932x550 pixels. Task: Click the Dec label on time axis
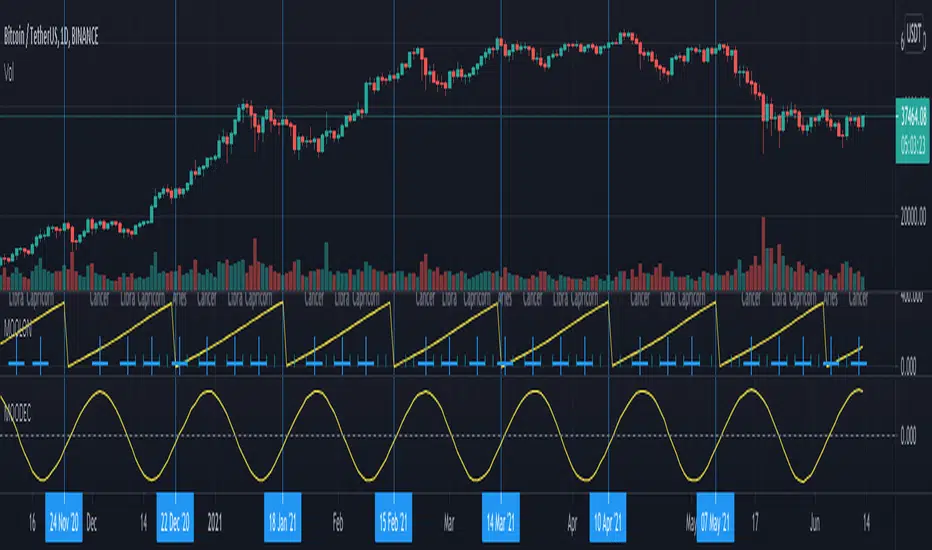(92, 521)
